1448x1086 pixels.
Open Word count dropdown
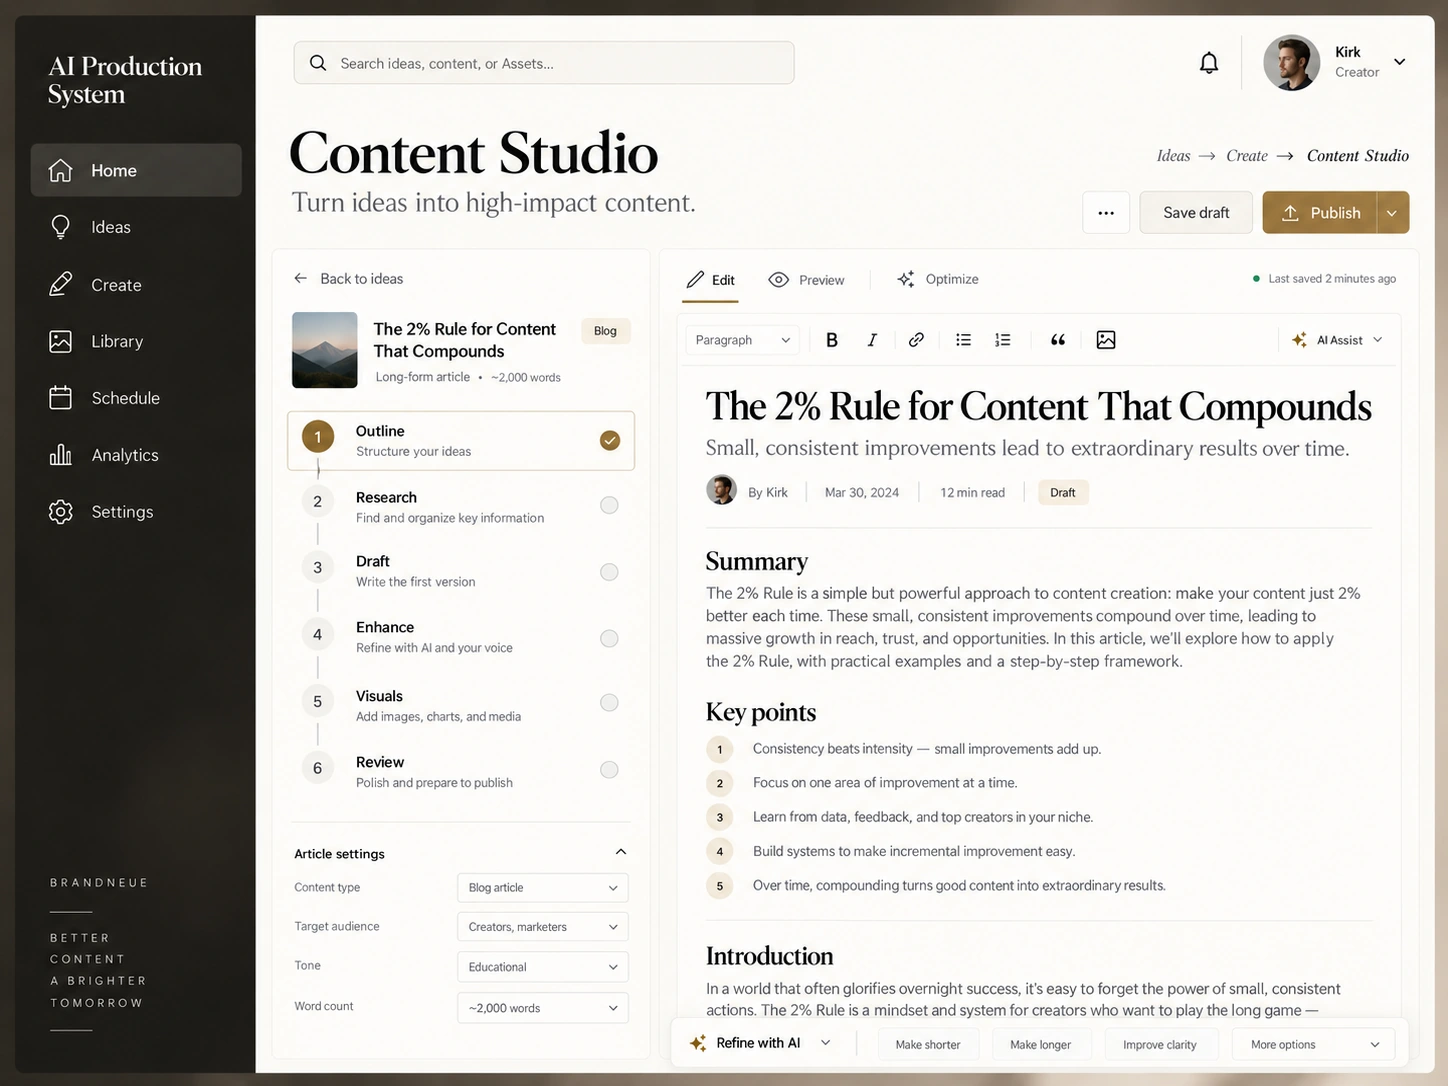point(543,1008)
